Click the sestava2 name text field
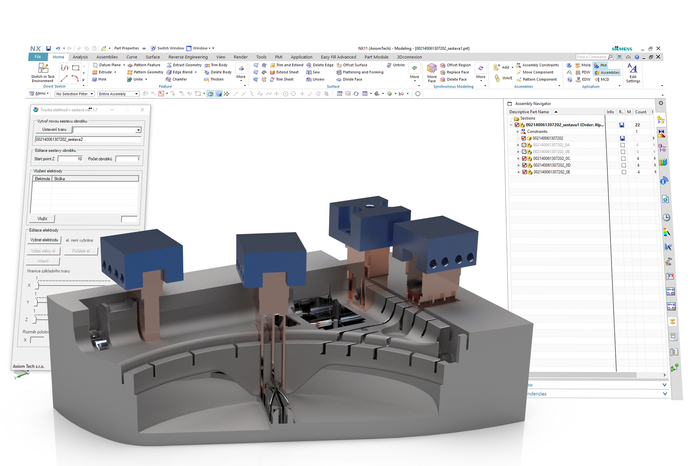Viewport: 700px width, 466px height. point(88,139)
